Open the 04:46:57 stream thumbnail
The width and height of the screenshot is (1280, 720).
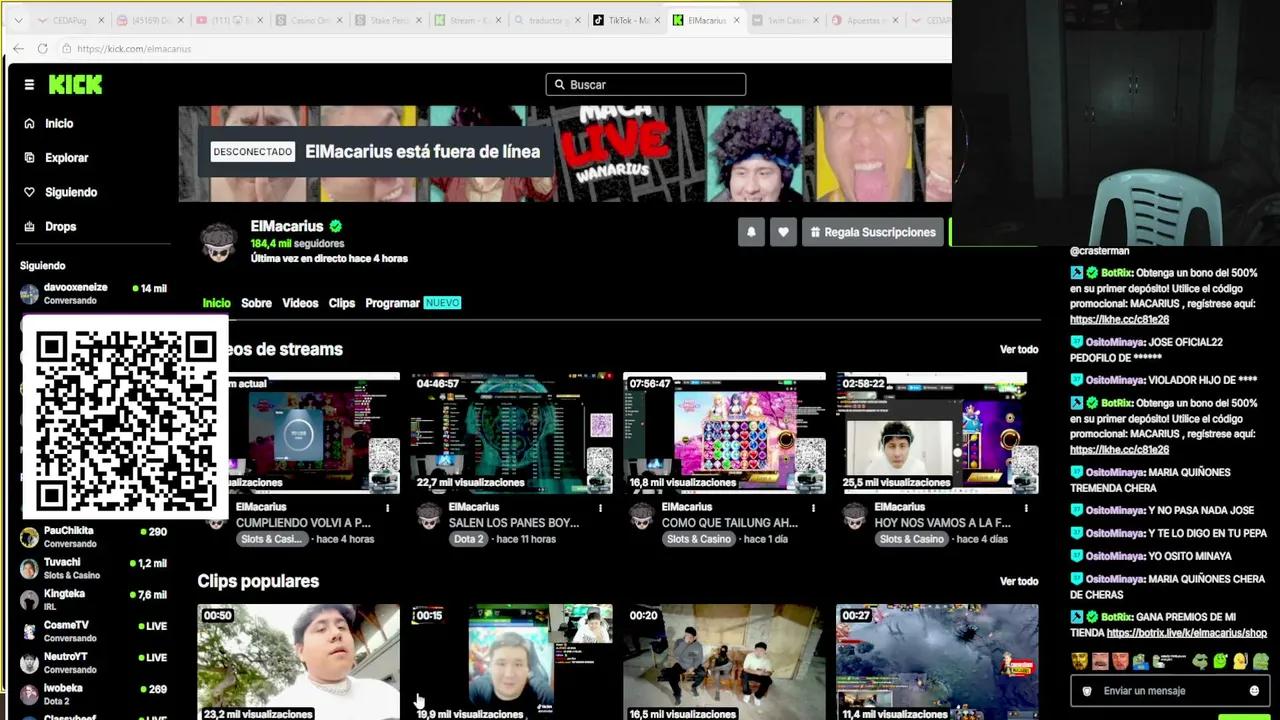pos(512,433)
